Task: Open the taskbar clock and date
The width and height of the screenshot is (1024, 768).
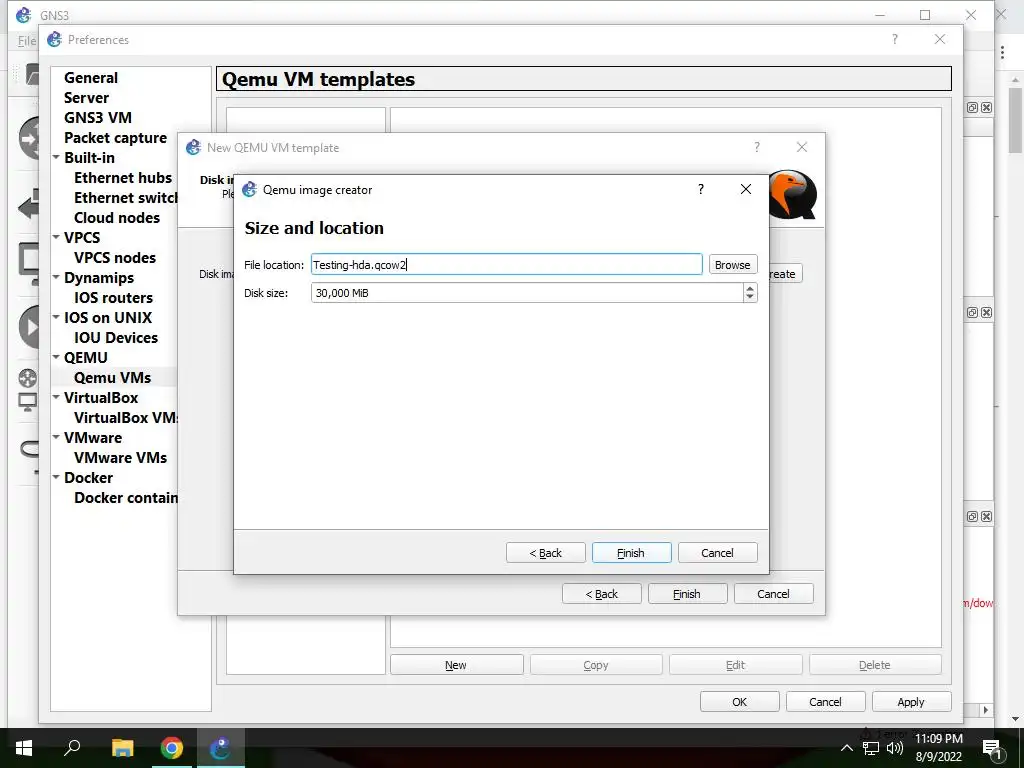Action: click(x=938, y=748)
